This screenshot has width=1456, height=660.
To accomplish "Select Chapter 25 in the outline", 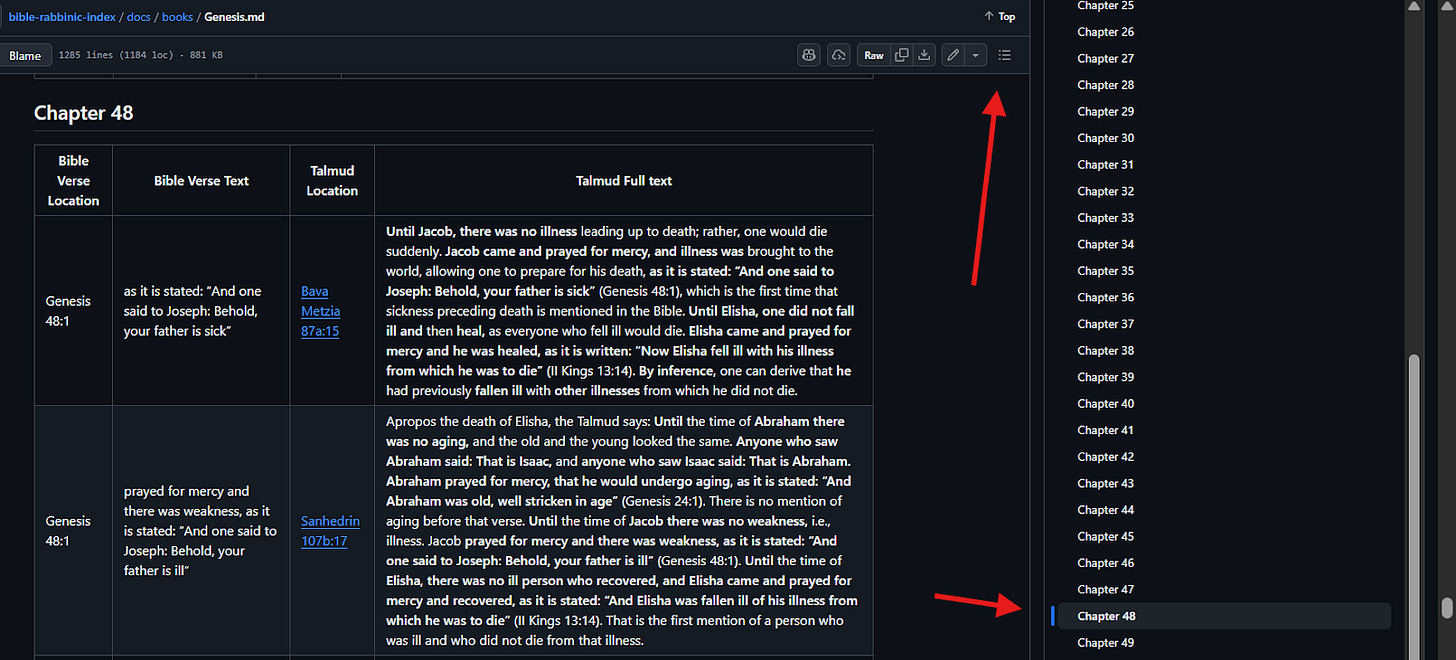I will [1105, 6].
